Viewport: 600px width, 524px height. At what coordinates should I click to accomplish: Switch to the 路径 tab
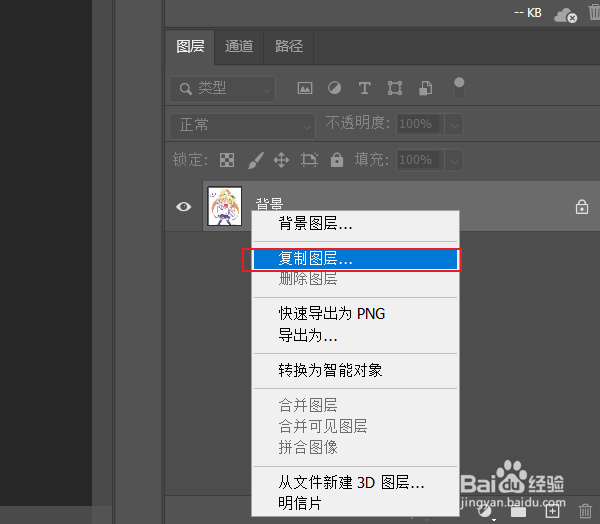[289, 47]
